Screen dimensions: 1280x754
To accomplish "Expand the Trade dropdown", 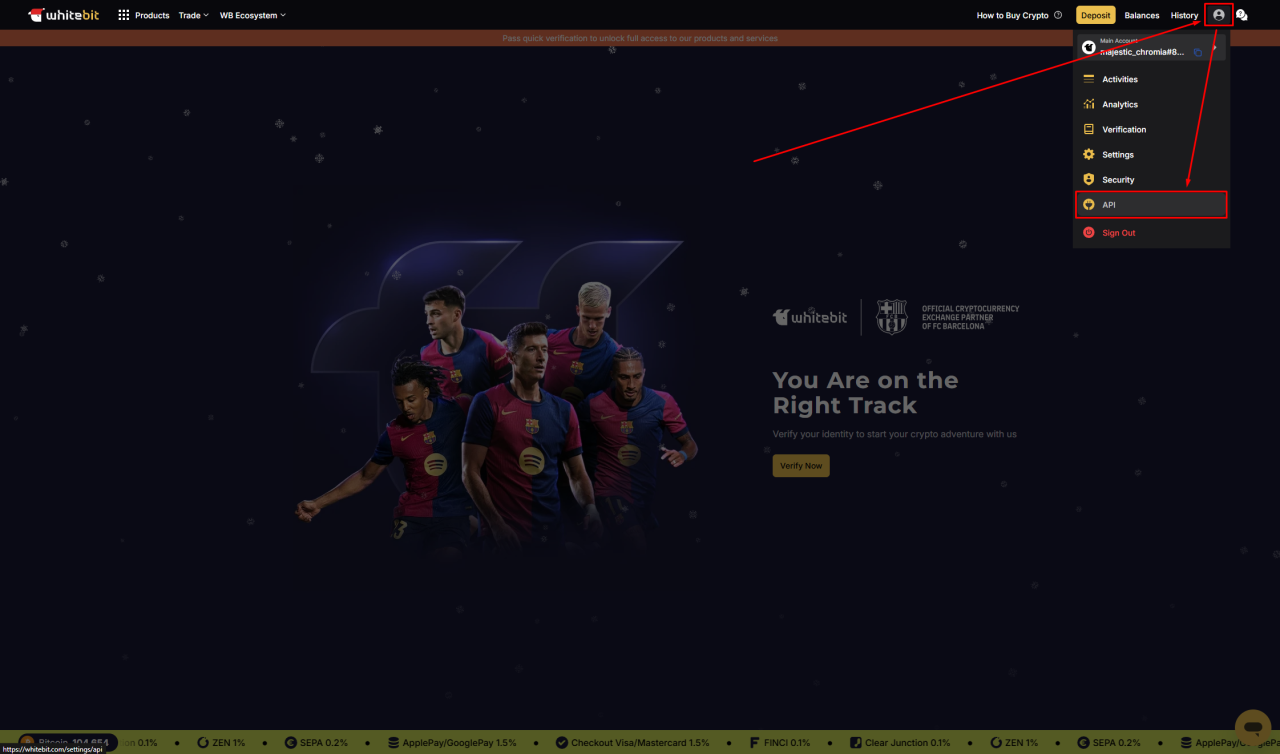I will pos(193,15).
